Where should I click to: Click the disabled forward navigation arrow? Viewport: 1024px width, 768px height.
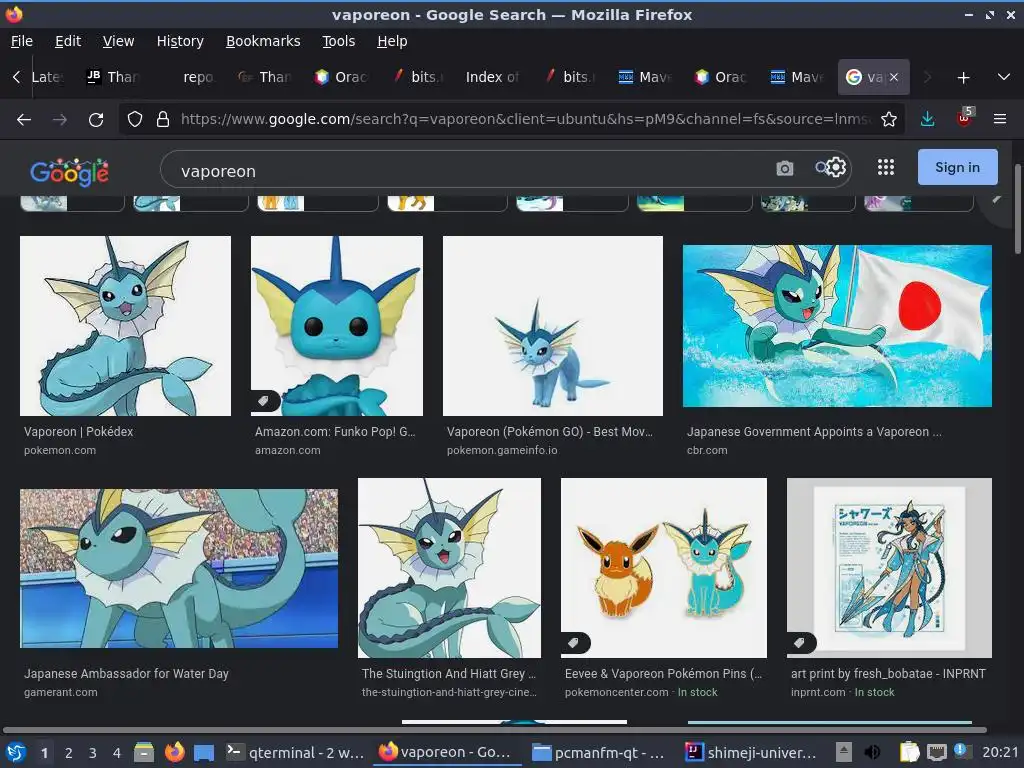59,120
